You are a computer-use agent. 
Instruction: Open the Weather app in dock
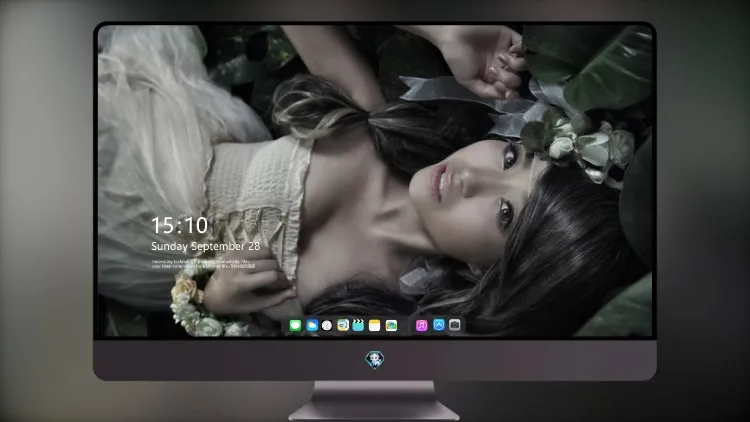[312, 326]
